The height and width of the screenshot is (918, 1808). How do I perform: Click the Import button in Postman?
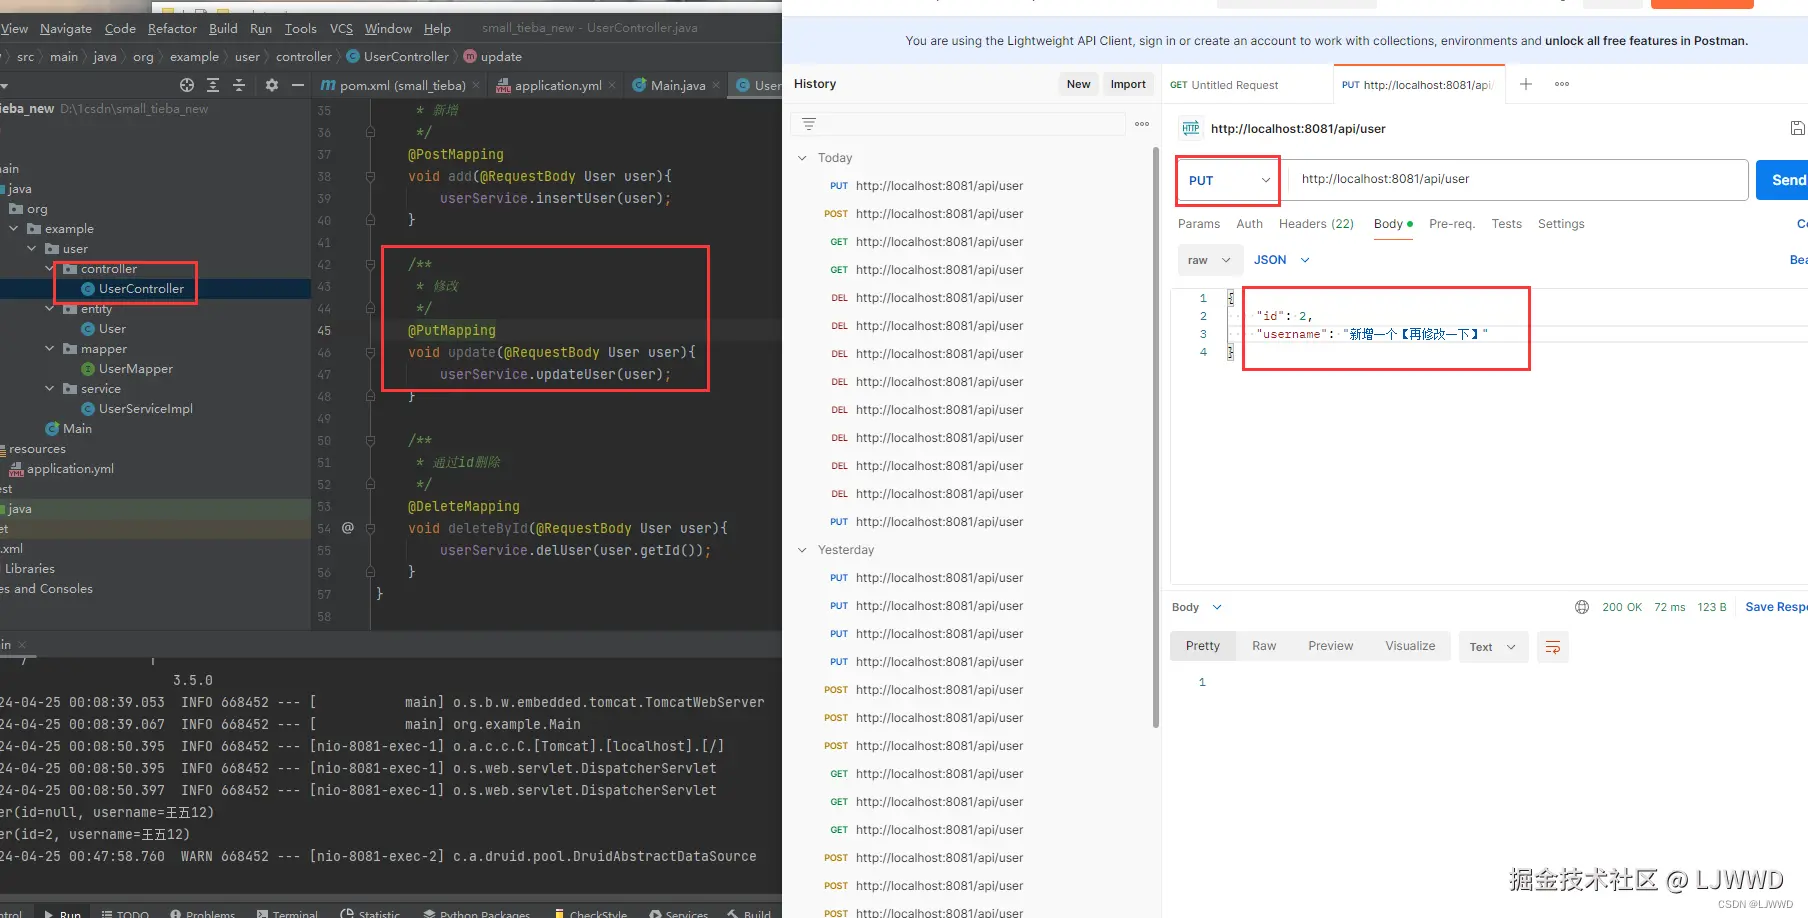(x=1128, y=84)
